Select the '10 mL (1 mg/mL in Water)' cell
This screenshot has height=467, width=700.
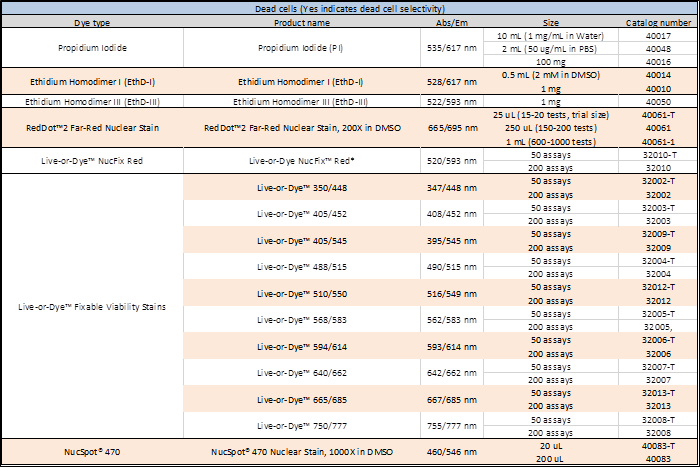click(x=550, y=35)
